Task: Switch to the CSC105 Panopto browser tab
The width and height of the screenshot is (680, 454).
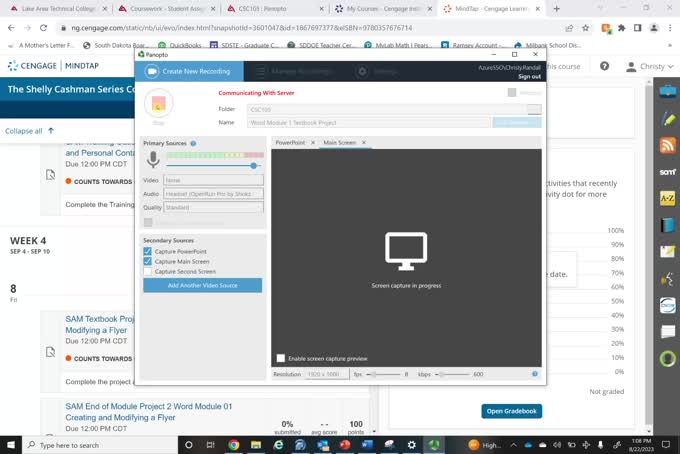Action: tap(275, 9)
